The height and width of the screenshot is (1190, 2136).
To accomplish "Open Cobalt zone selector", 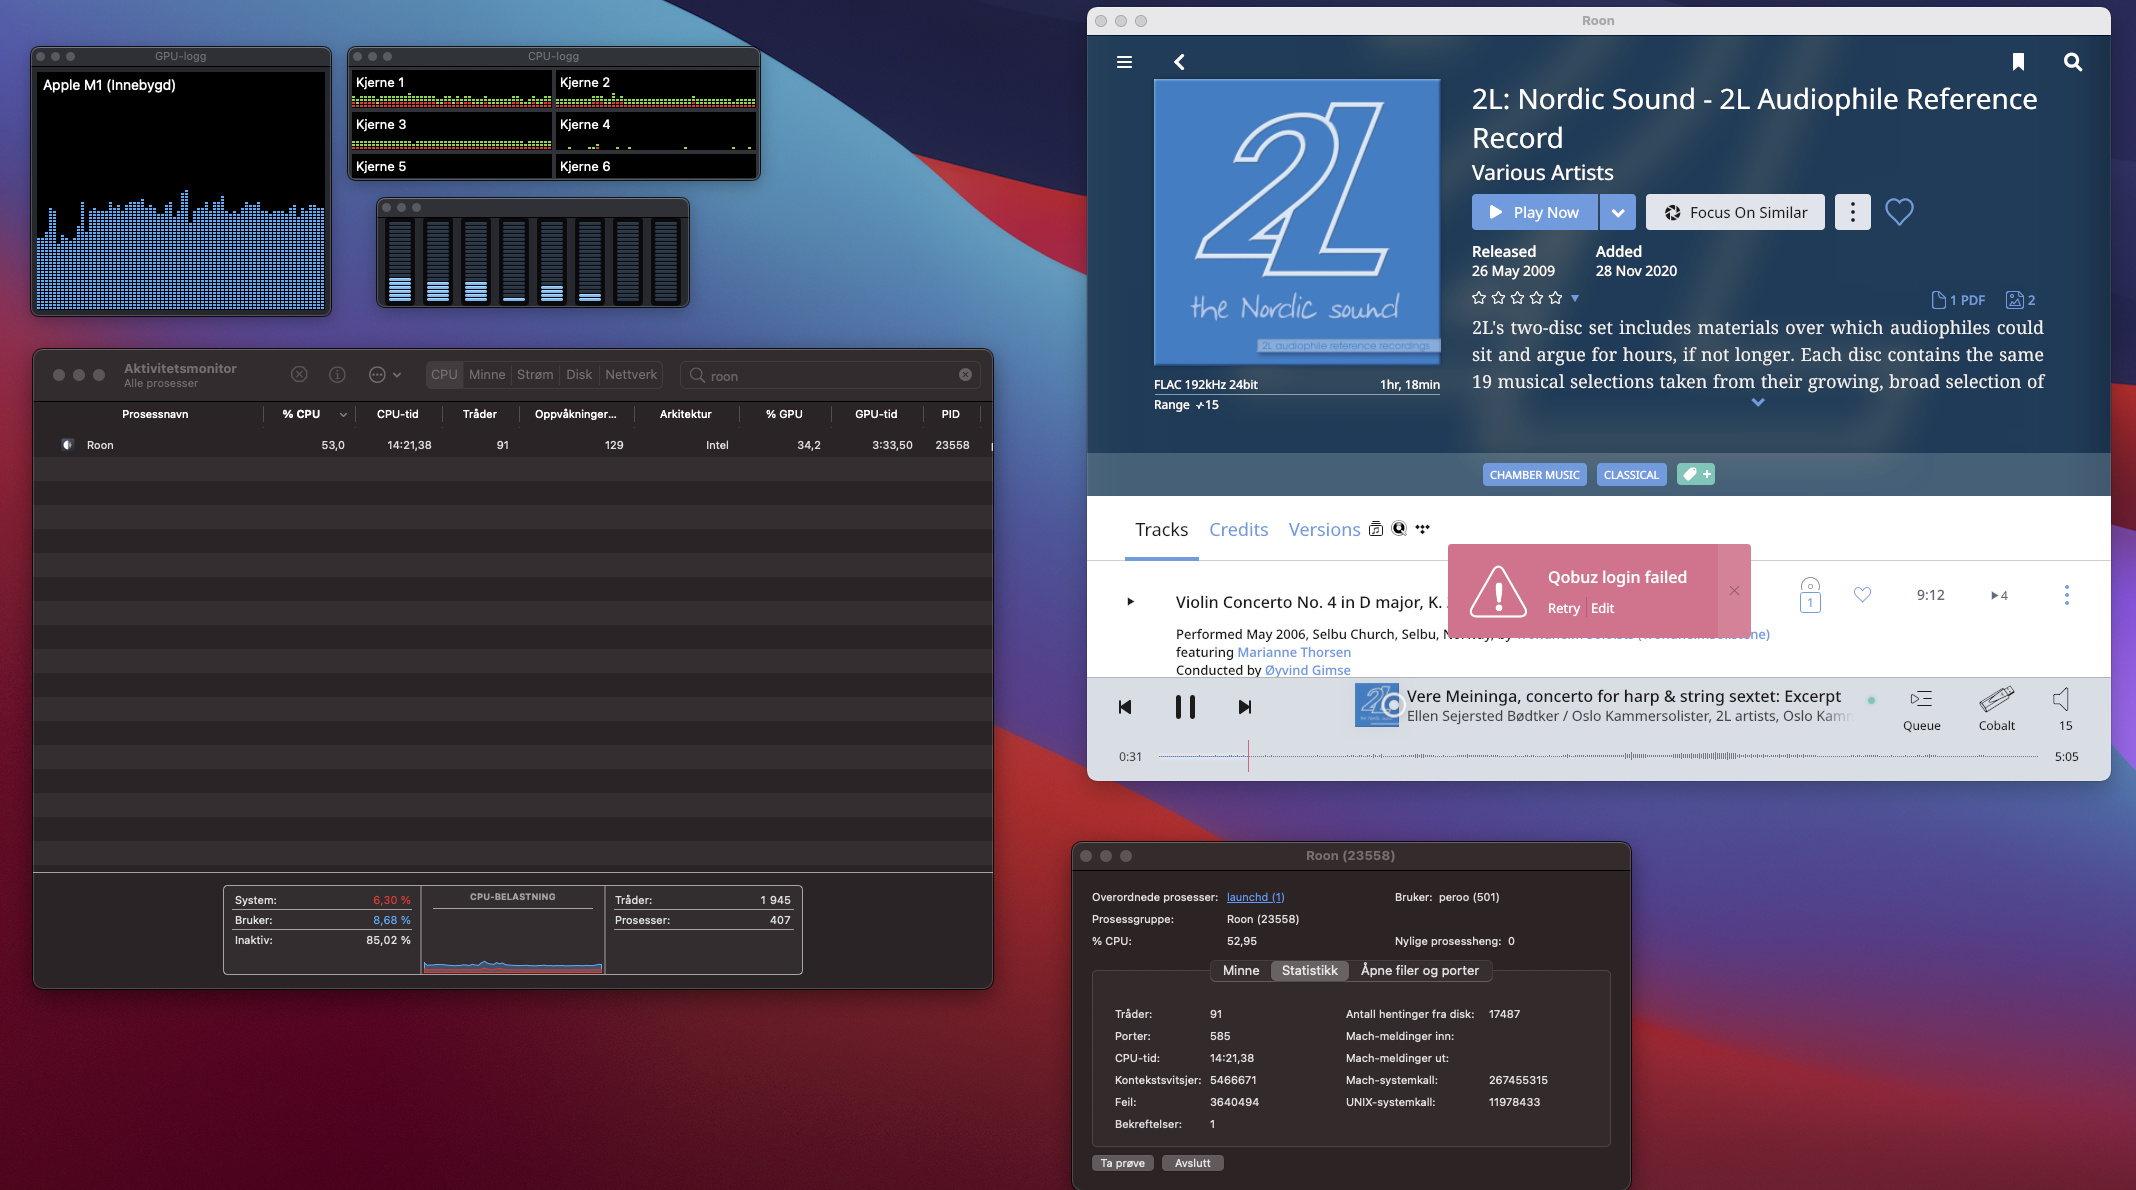I will (x=1996, y=710).
